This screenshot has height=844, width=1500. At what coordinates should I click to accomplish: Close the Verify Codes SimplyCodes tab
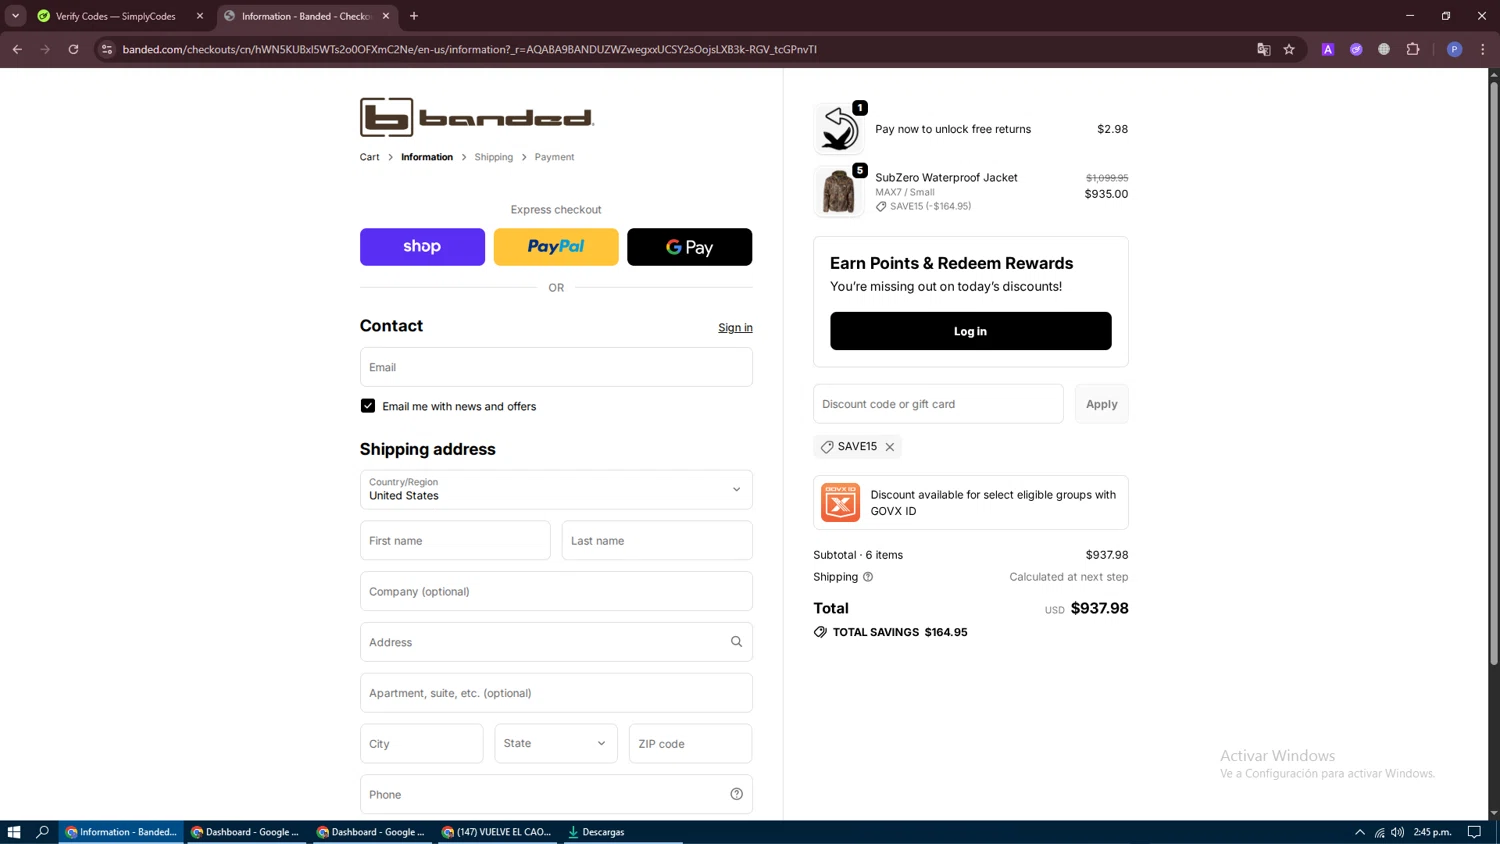point(200,16)
